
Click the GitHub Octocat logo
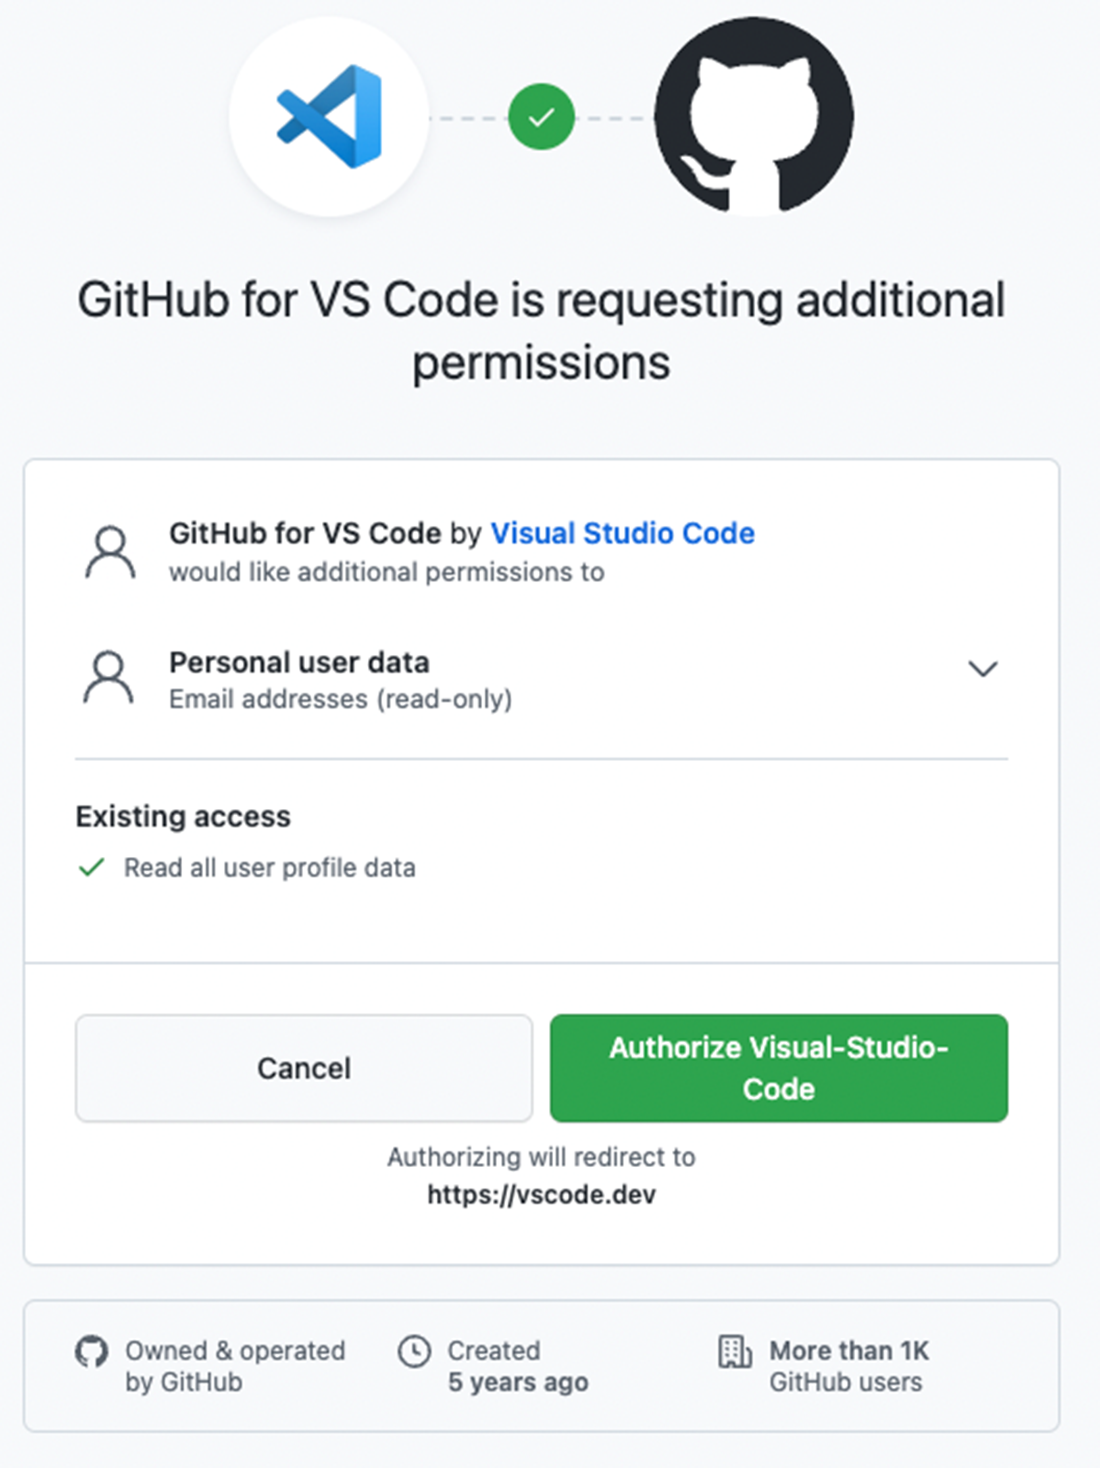click(x=754, y=116)
